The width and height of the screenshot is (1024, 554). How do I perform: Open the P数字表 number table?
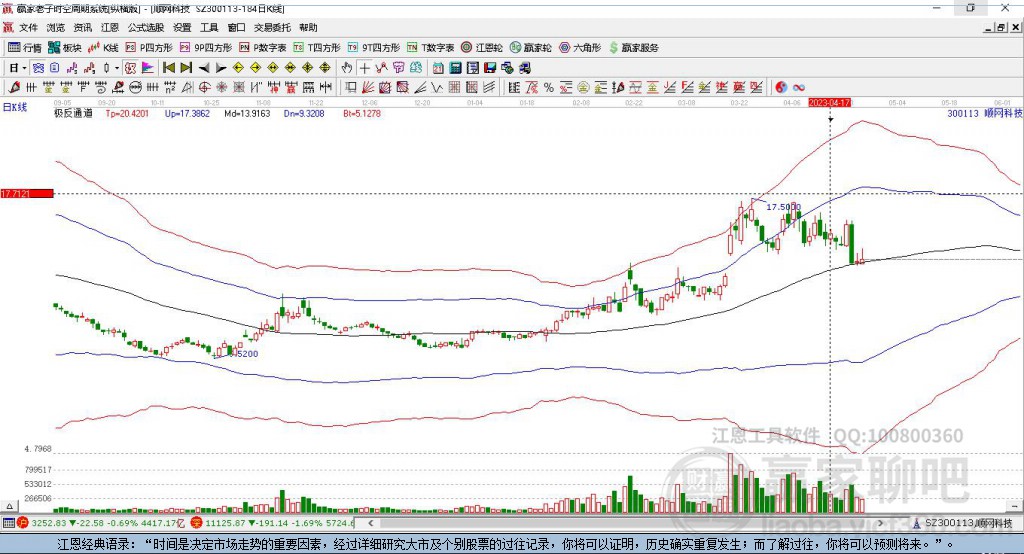coord(263,48)
